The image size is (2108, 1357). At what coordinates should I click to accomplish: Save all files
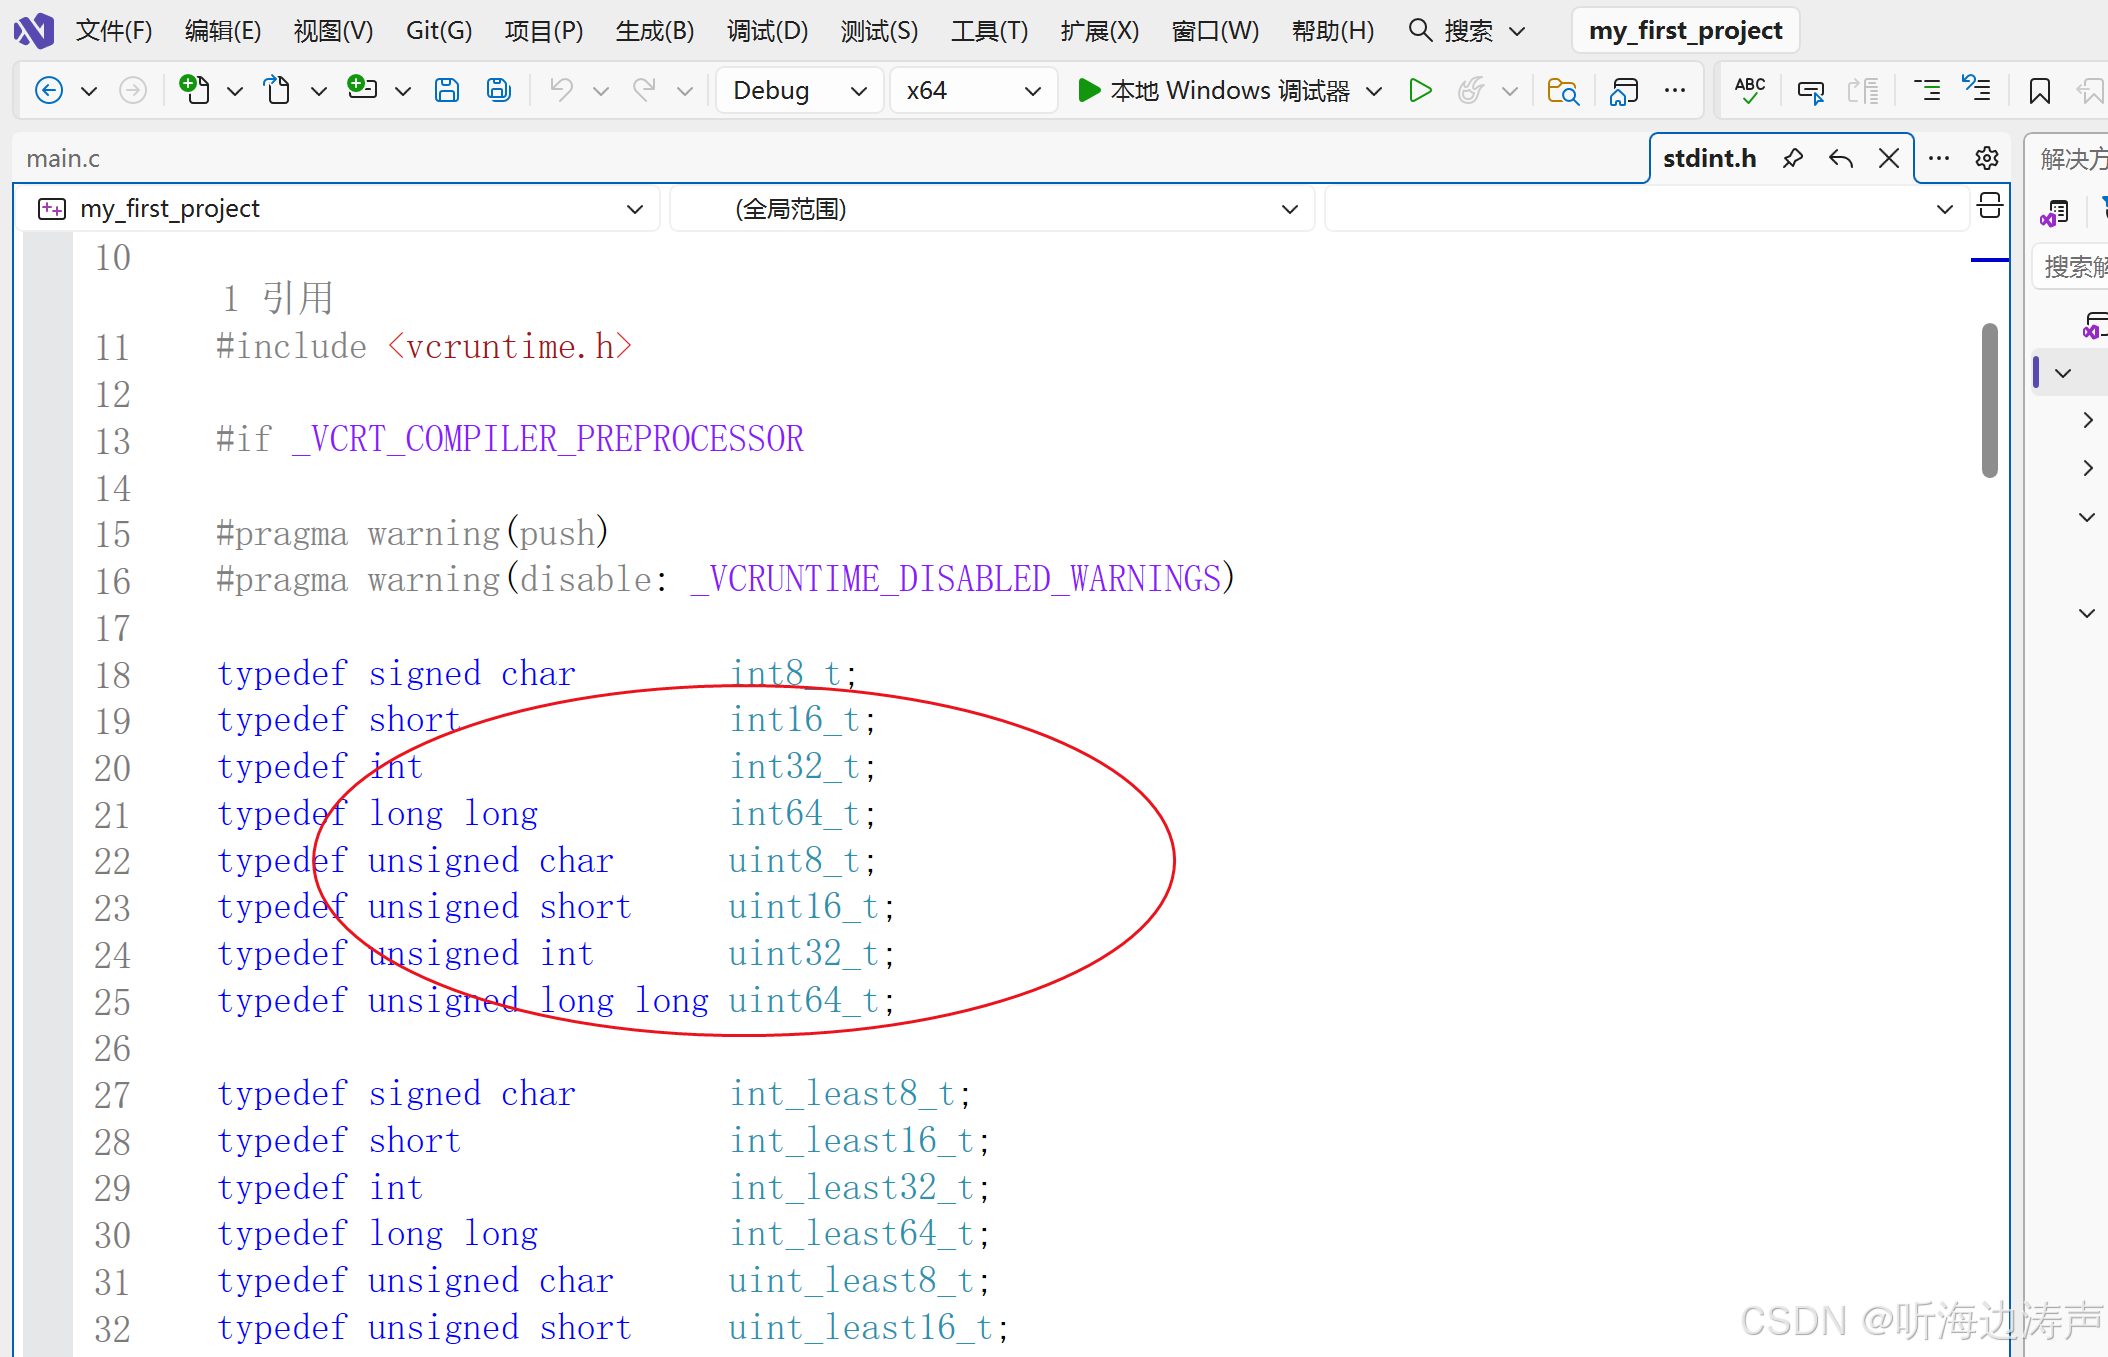pos(499,91)
